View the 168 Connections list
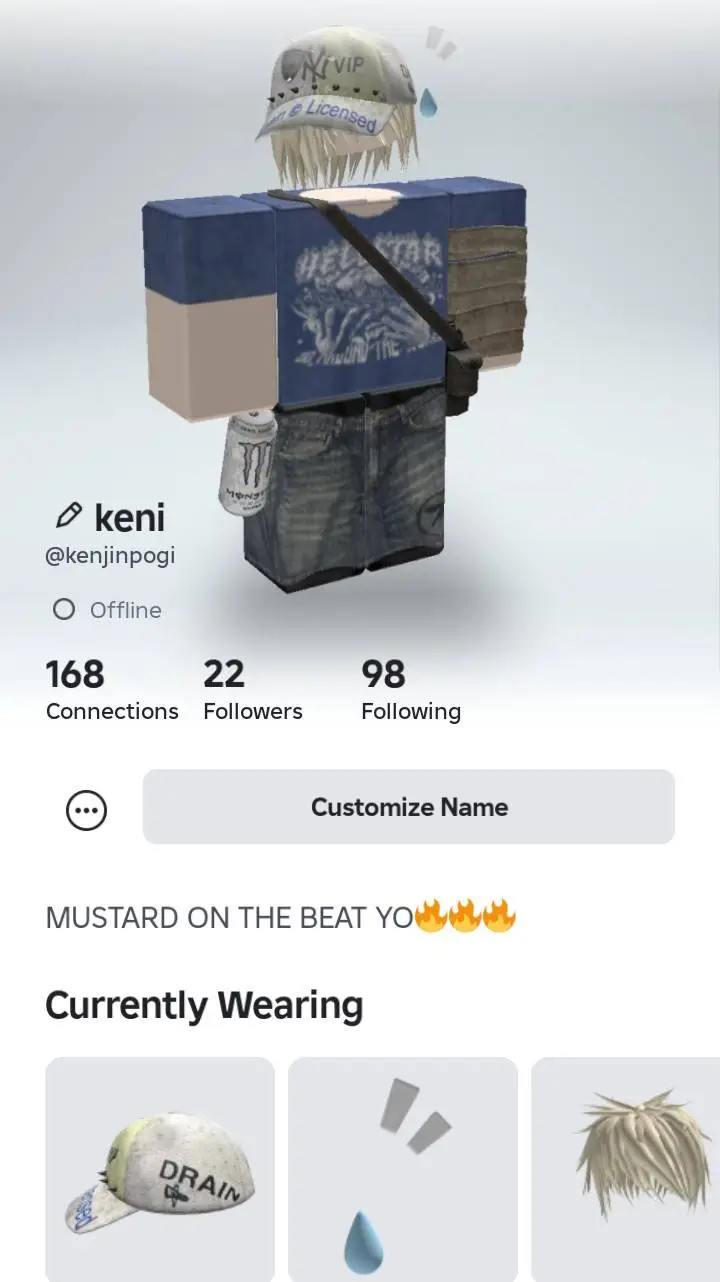 tap(112, 690)
